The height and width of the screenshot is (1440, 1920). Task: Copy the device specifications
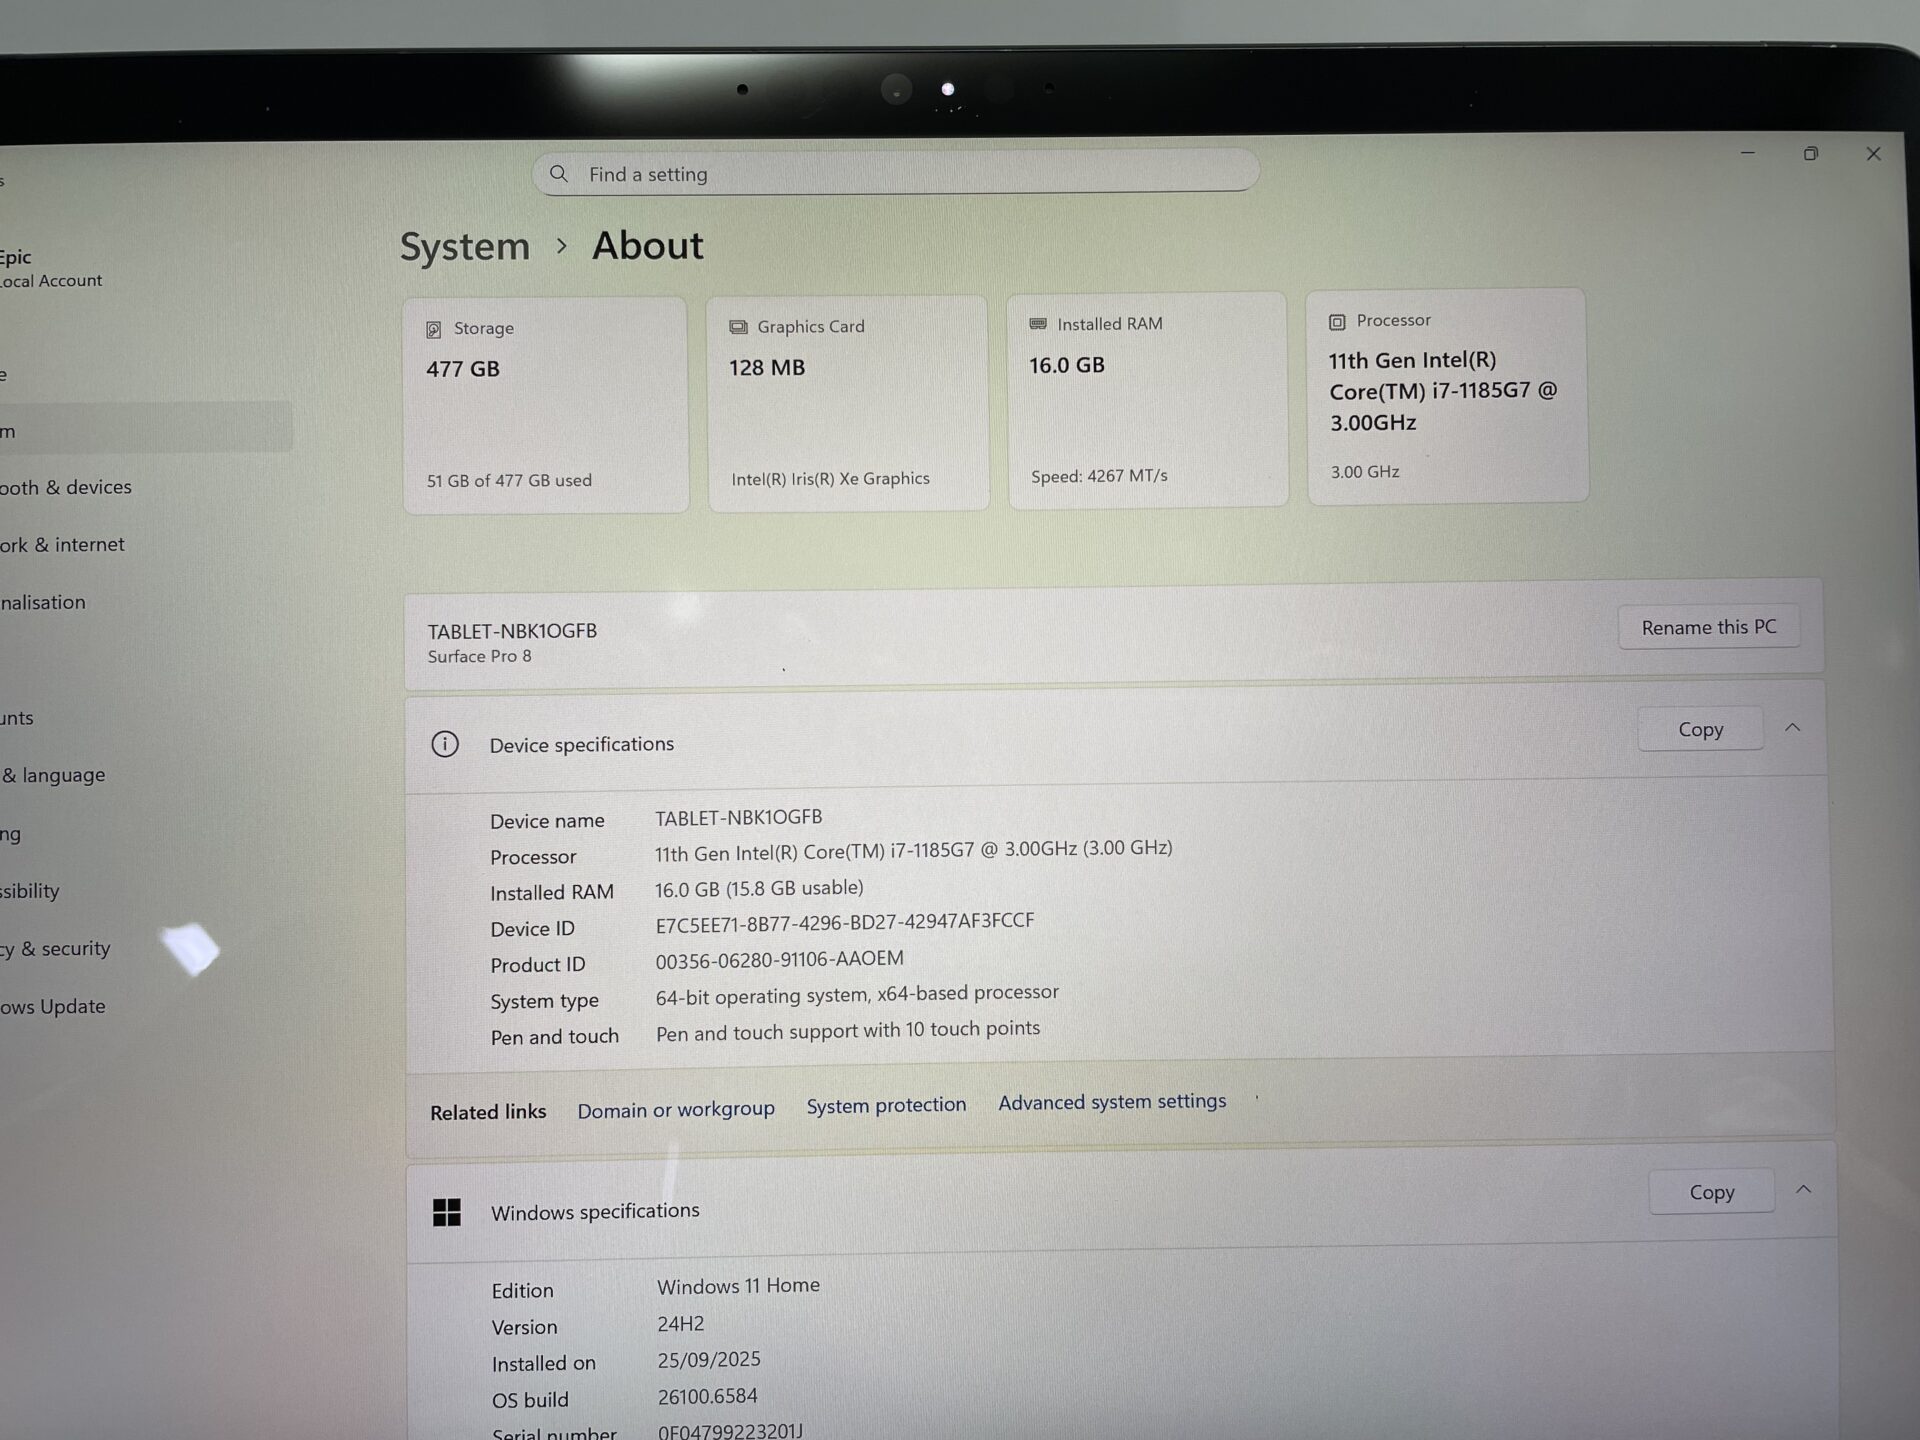[x=1700, y=730]
